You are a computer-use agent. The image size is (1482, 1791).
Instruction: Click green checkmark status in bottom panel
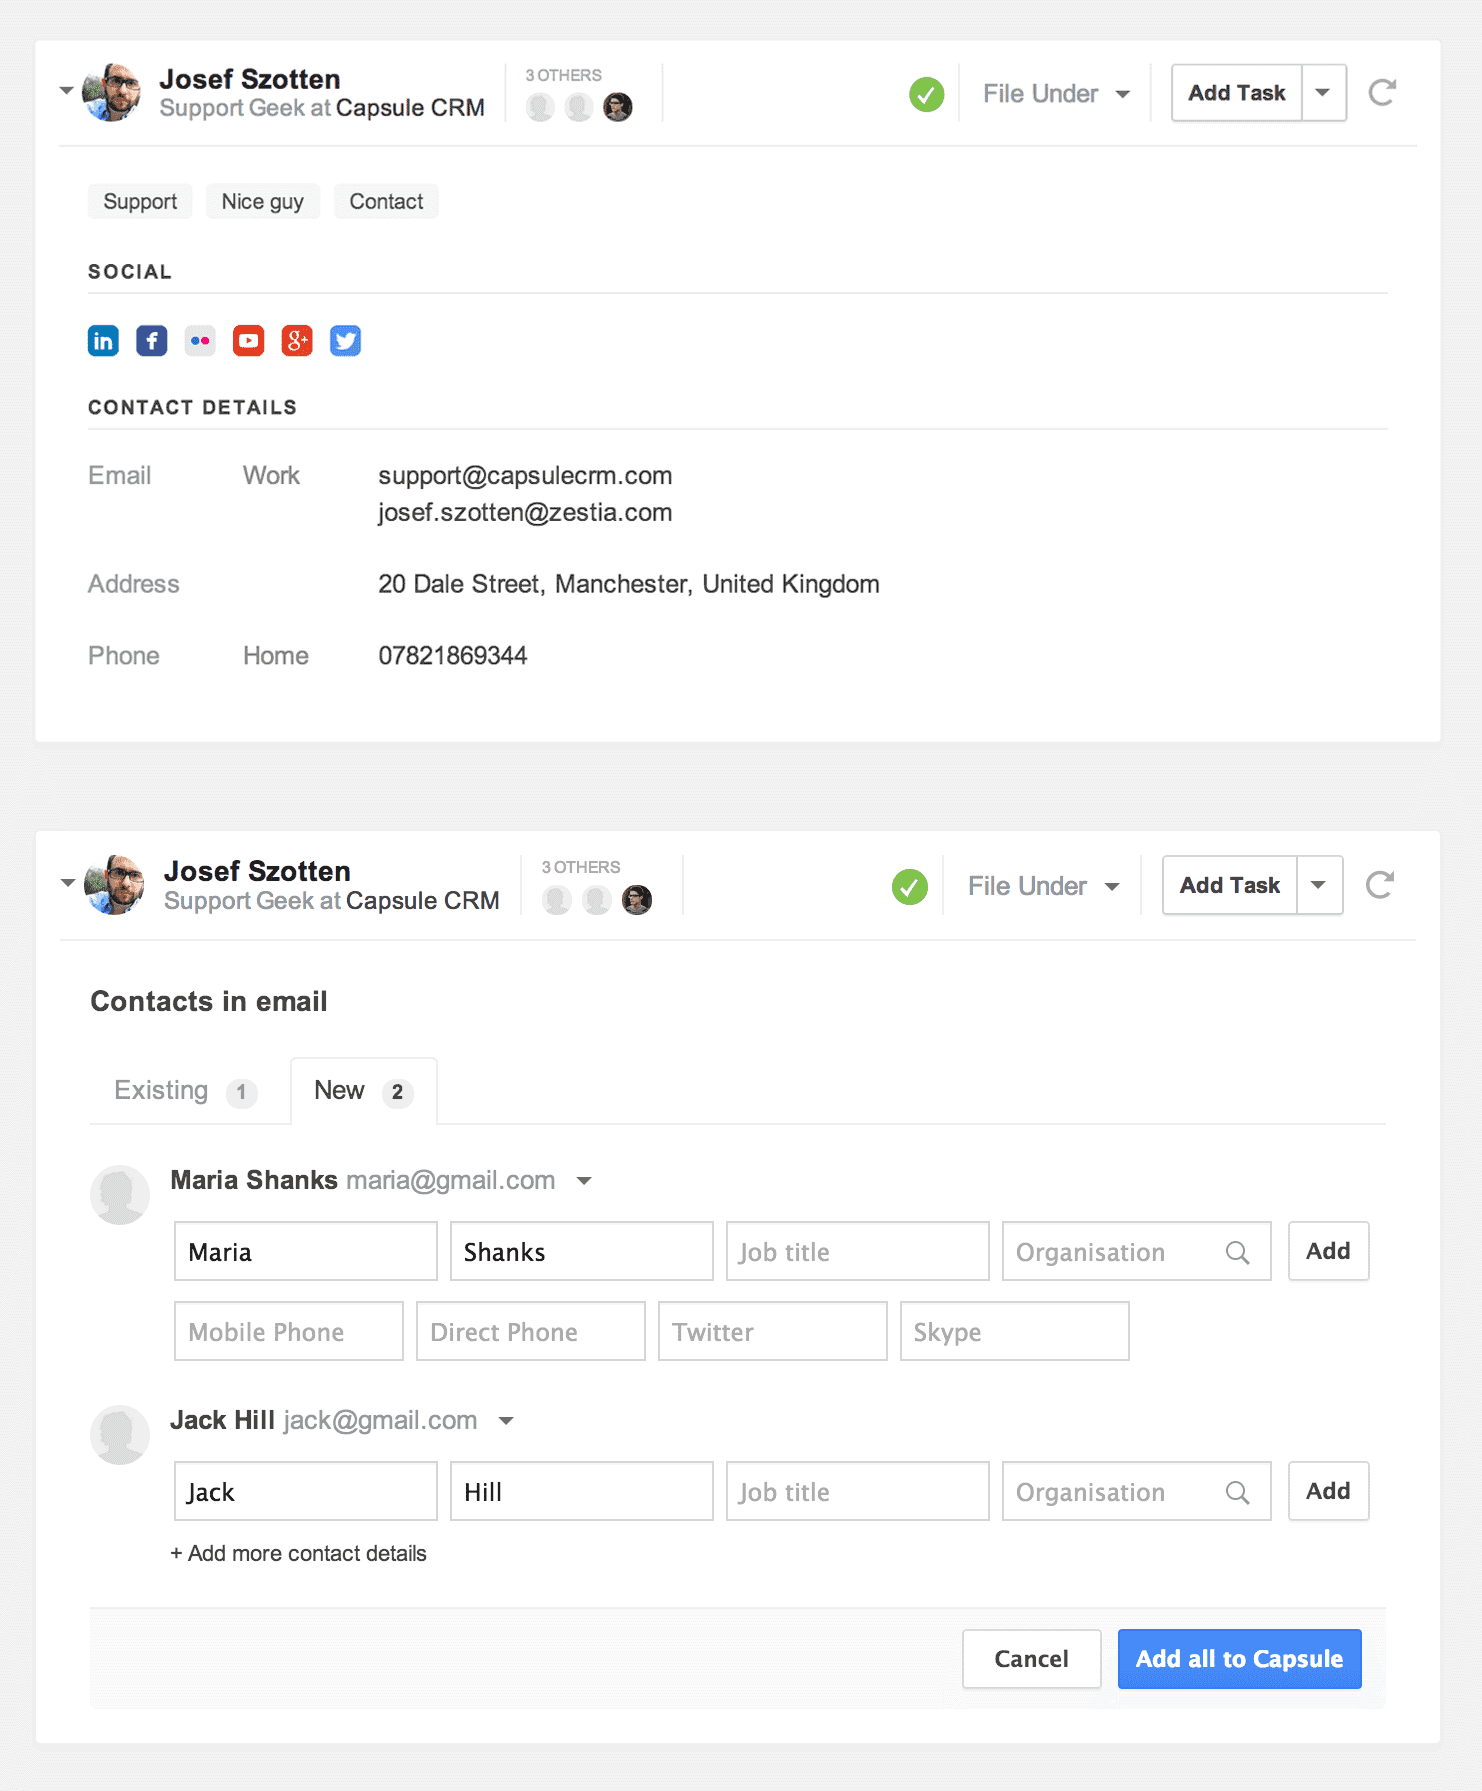[910, 886]
